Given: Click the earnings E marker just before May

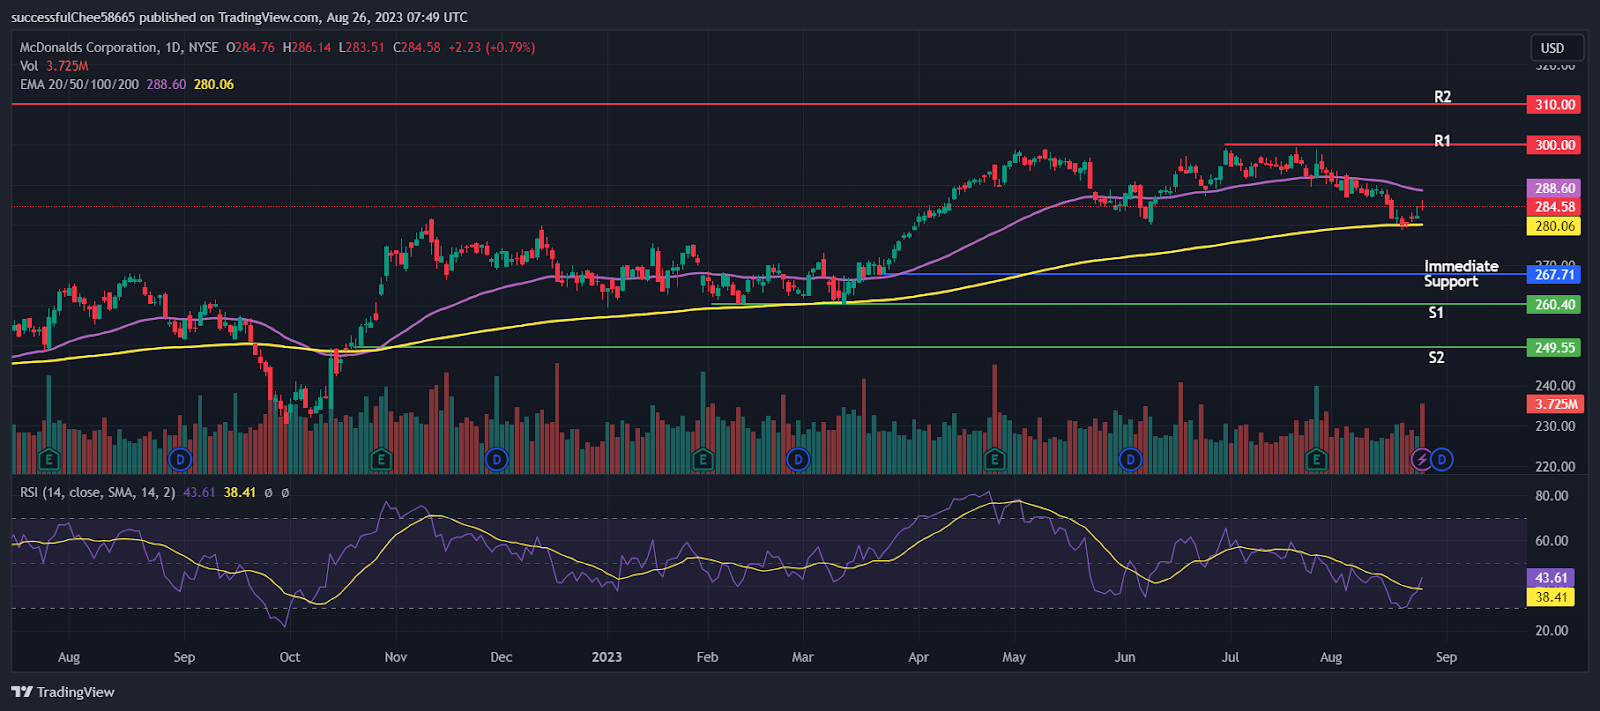Looking at the screenshot, I should pos(994,460).
